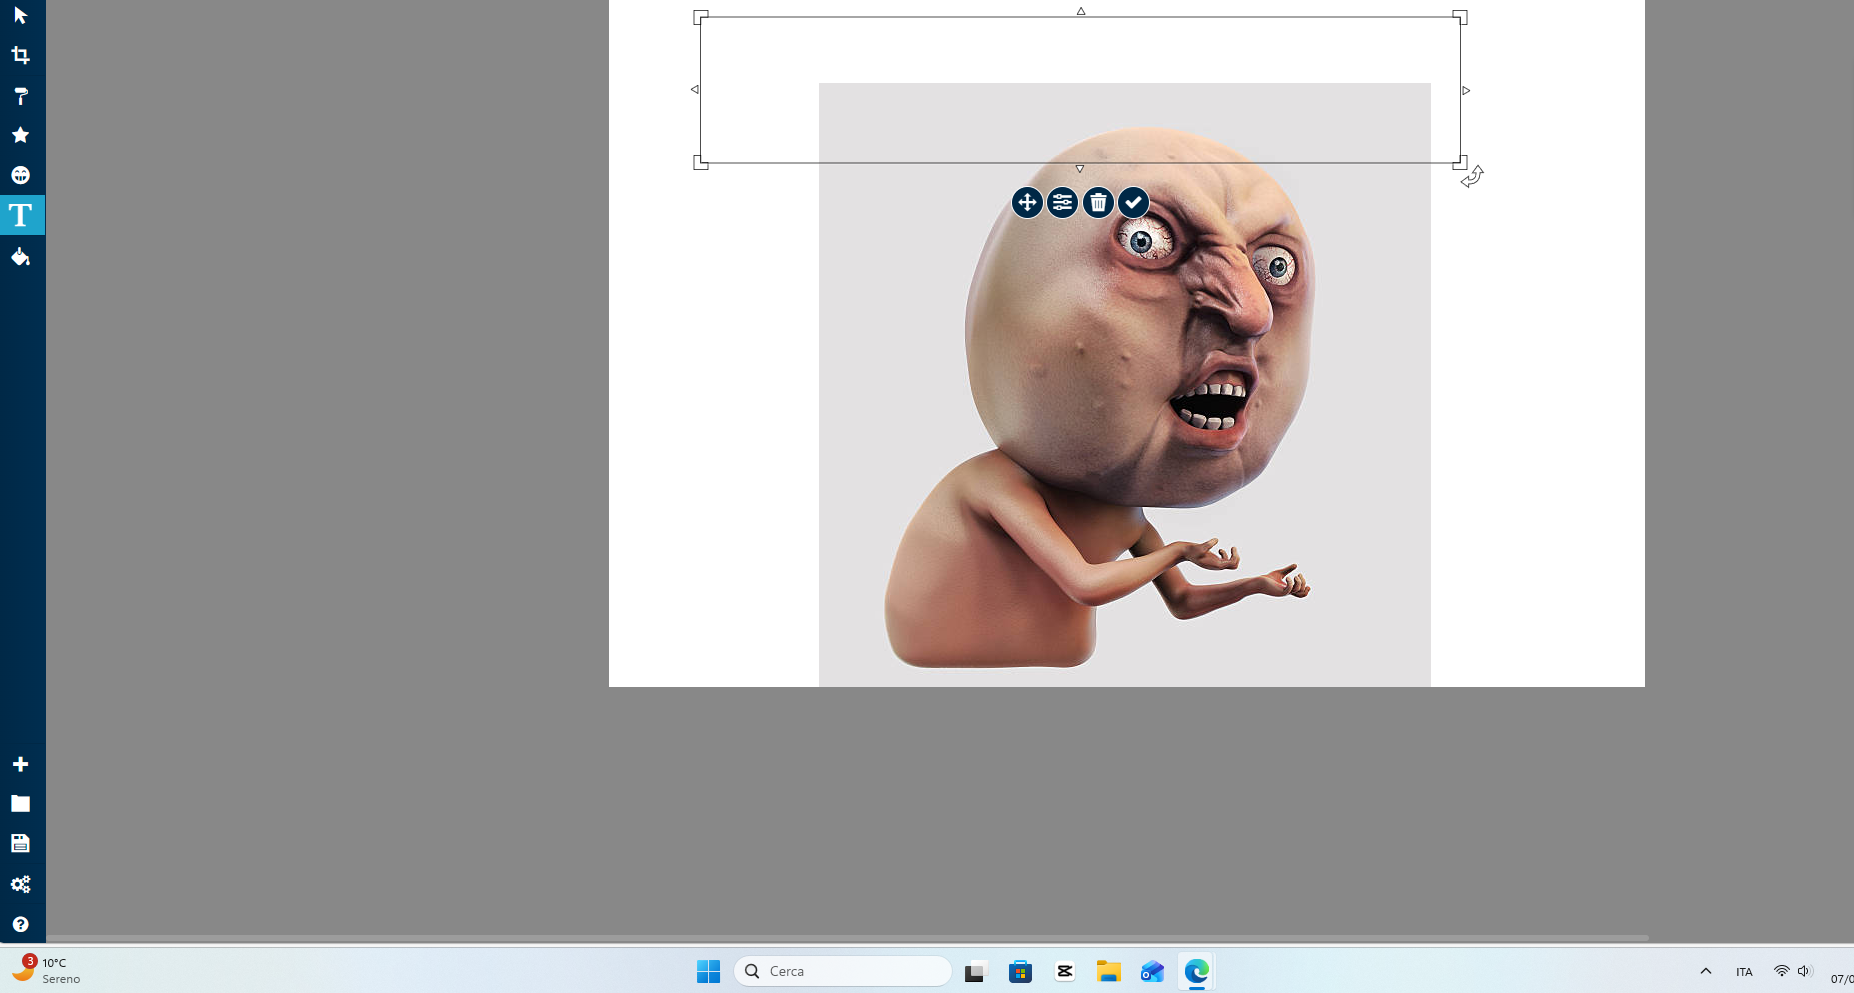Activate the Crop tool
The width and height of the screenshot is (1854, 993).
tap(21, 55)
